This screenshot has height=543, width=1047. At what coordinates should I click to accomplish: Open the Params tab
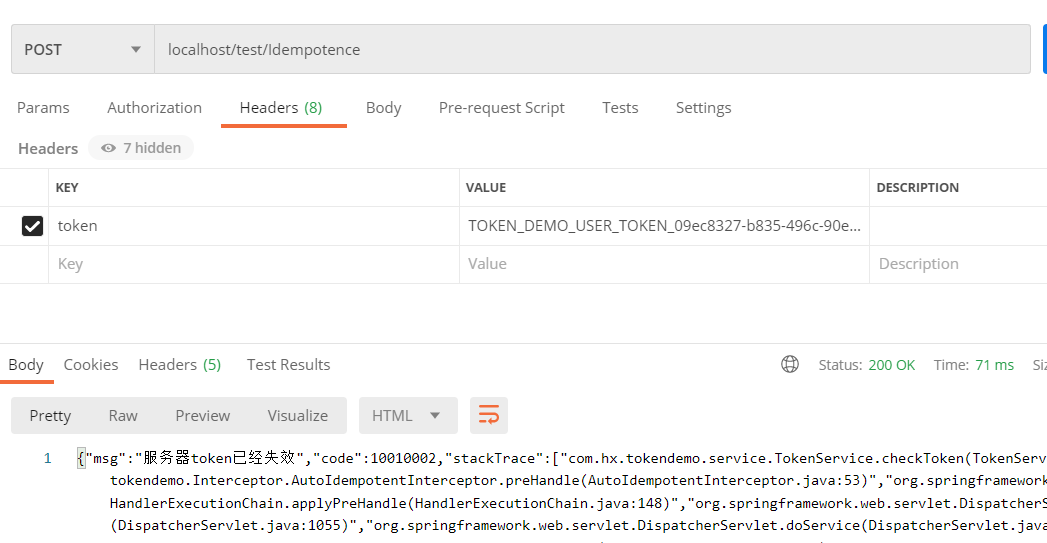pyautogui.click(x=43, y=108)
